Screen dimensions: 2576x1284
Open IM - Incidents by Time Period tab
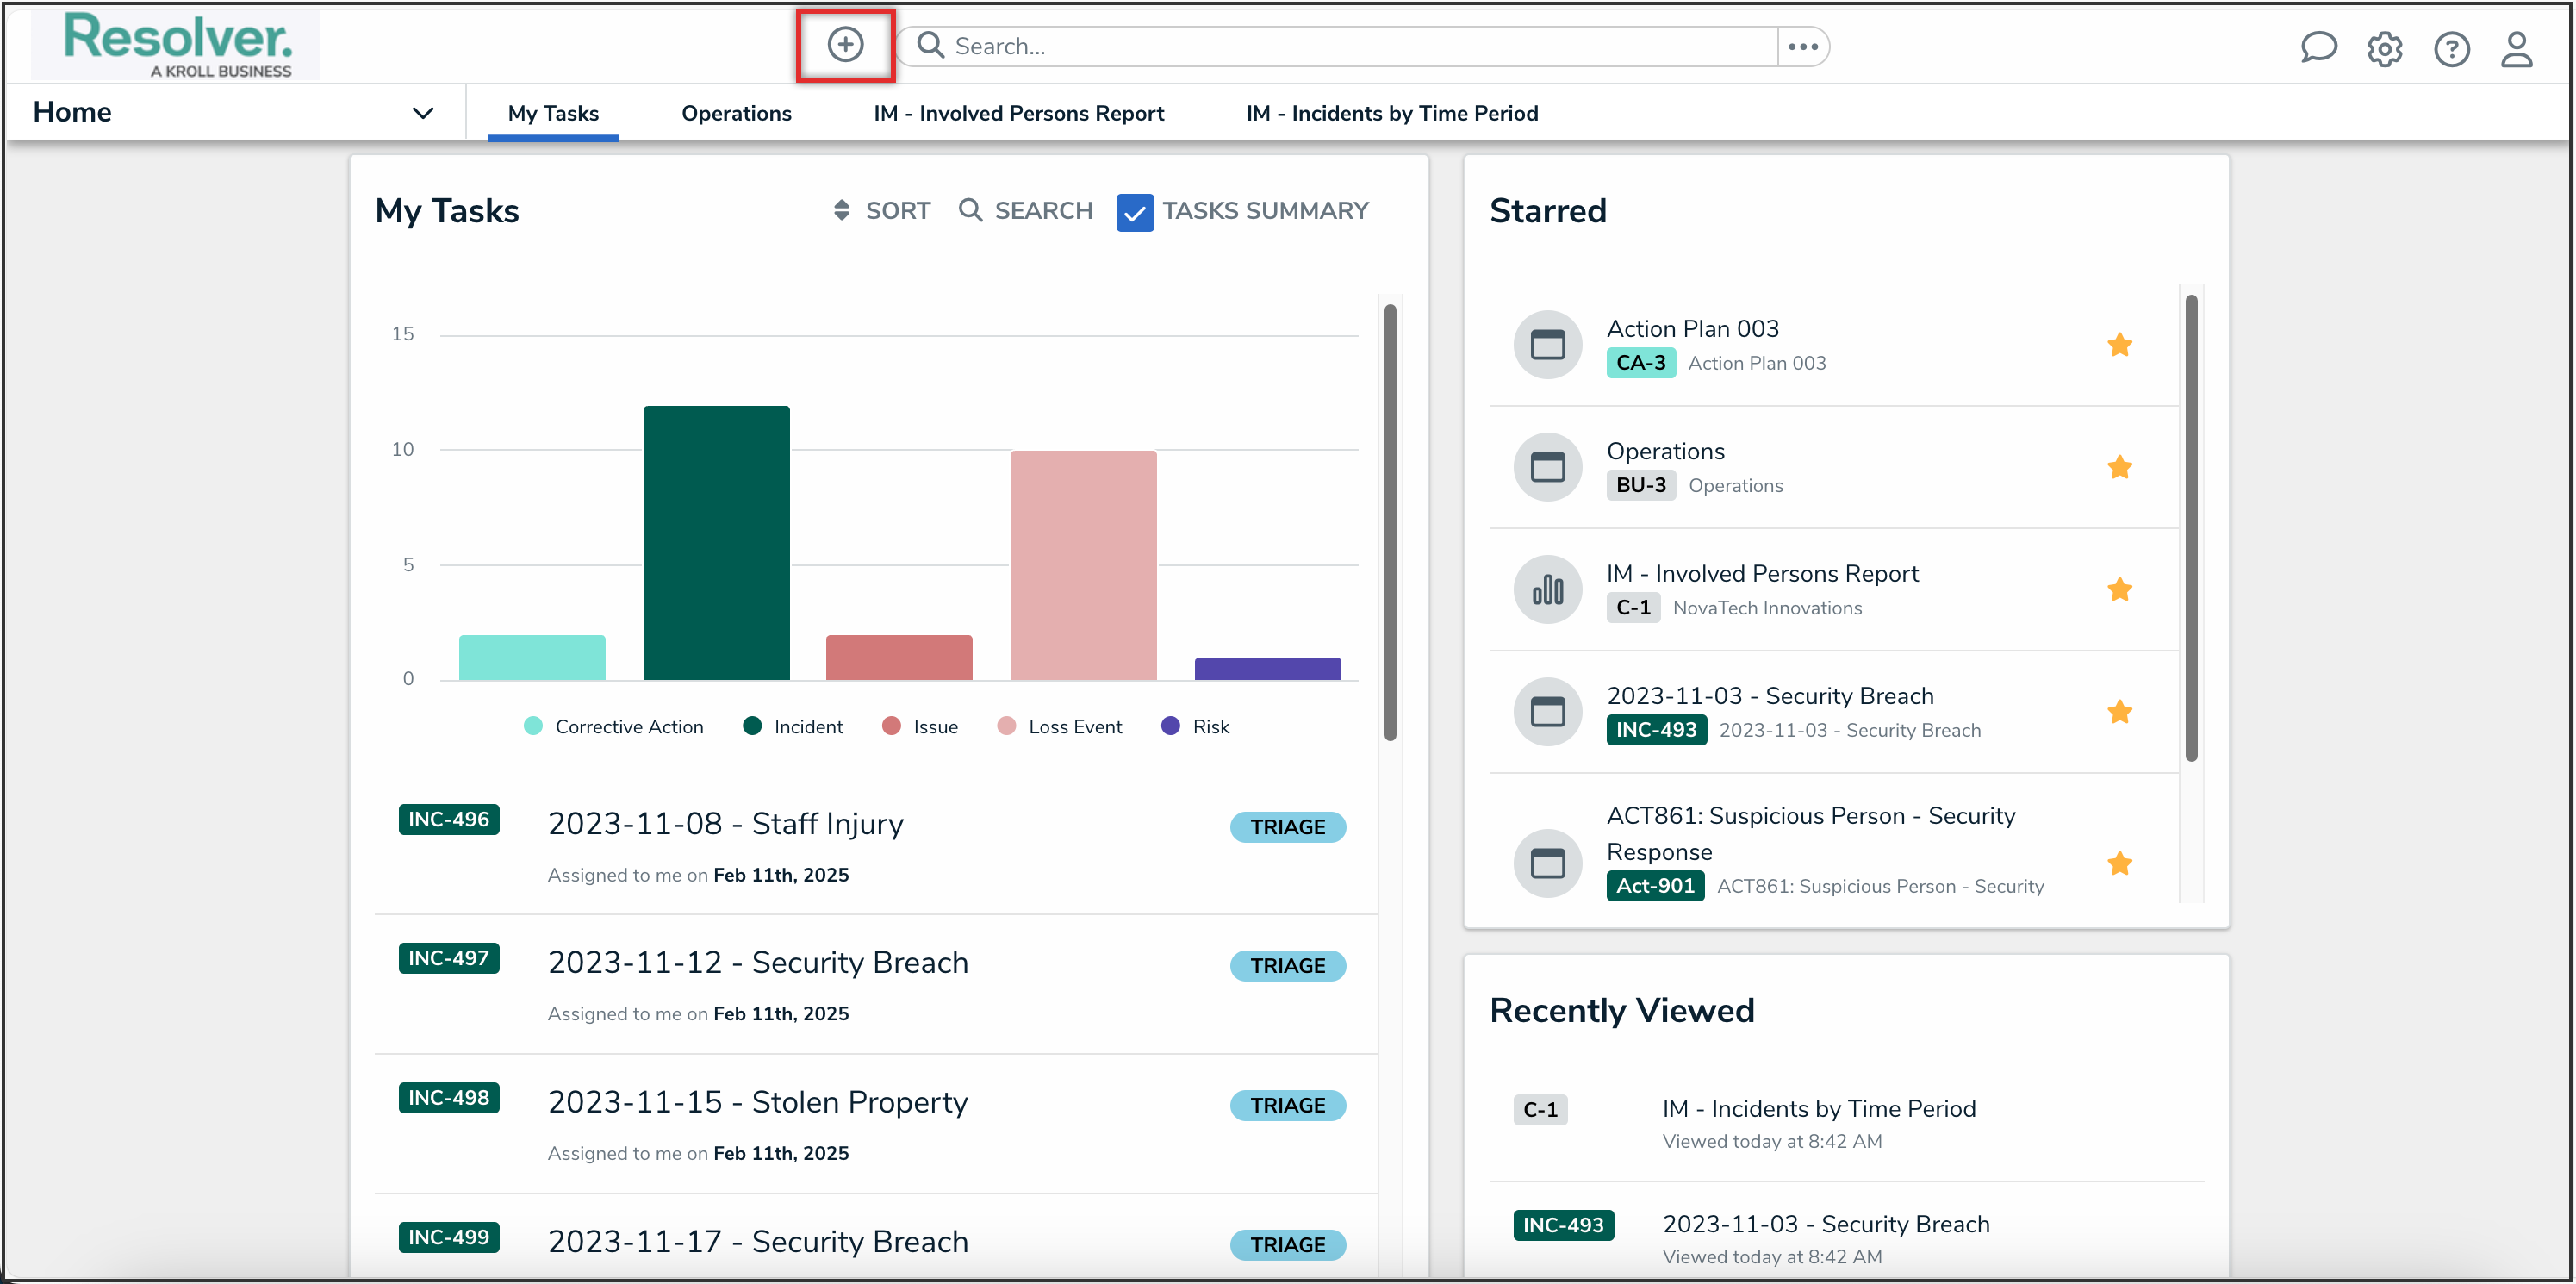click(x=1391, y=114)
